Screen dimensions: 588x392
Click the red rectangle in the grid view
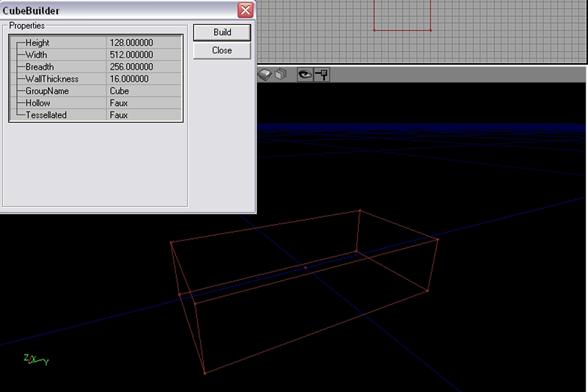coord(402,15)
